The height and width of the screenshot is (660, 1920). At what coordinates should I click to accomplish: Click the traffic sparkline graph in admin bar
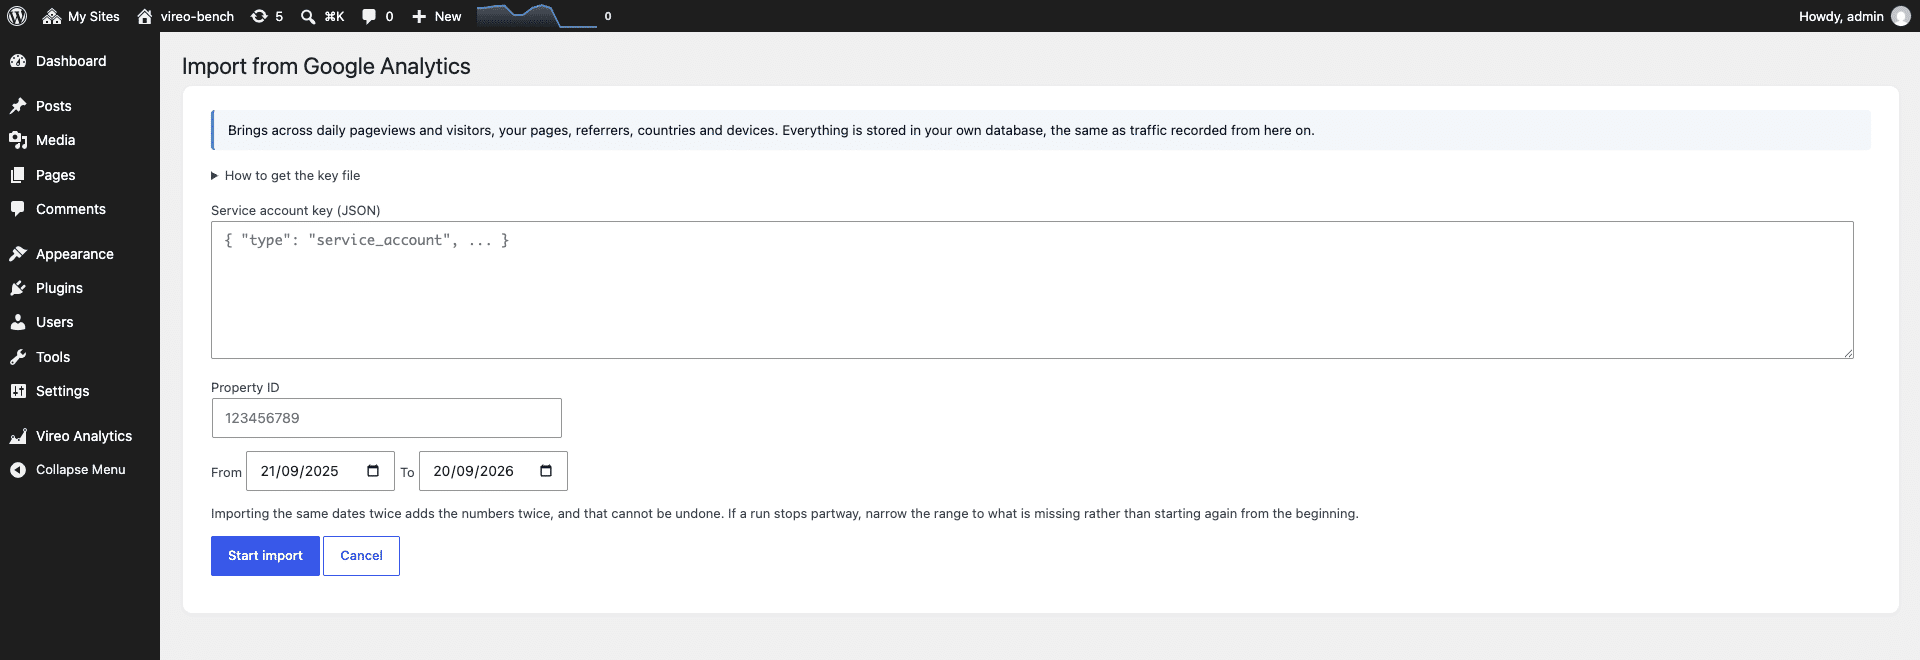[536, 16]
